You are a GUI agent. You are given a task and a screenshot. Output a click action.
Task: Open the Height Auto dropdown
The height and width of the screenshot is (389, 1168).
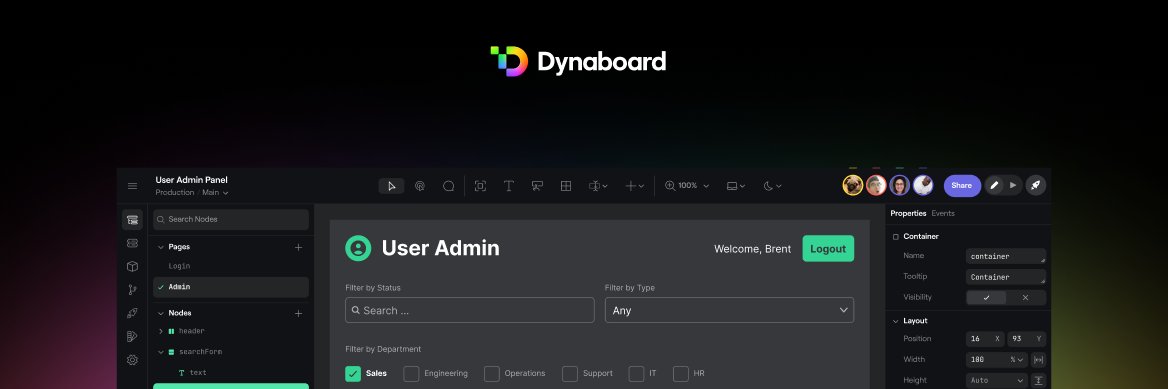997,380
